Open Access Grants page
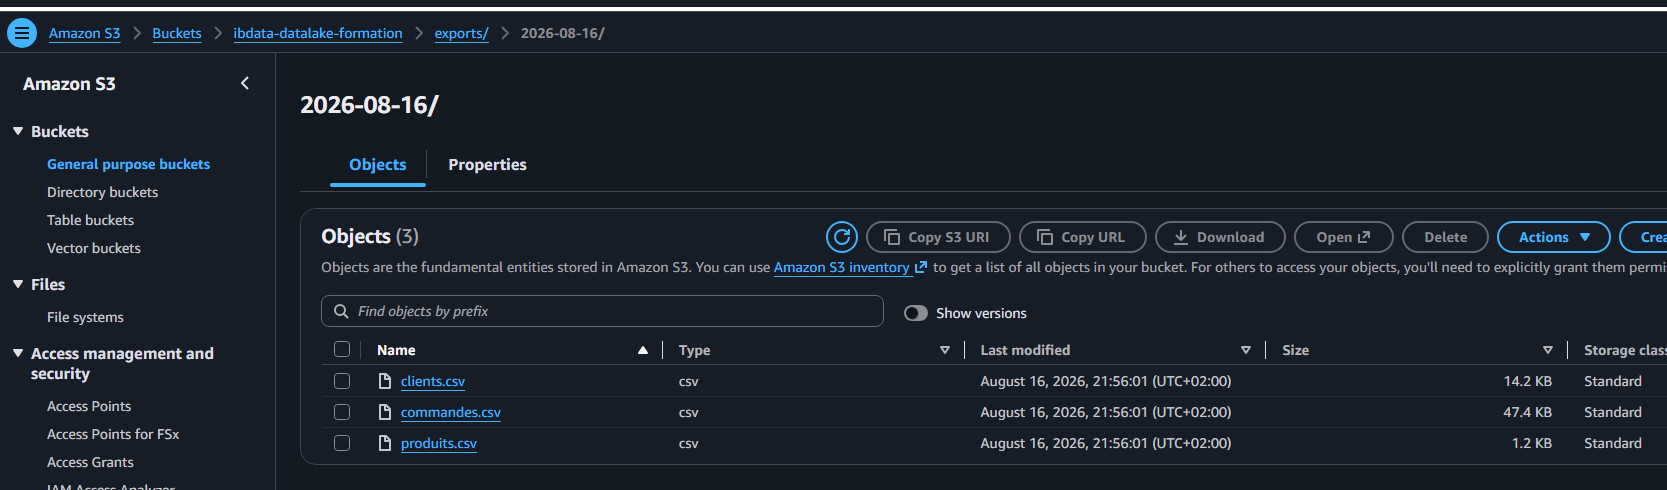This screenshot has width=1667, height=490. (90, 462)
